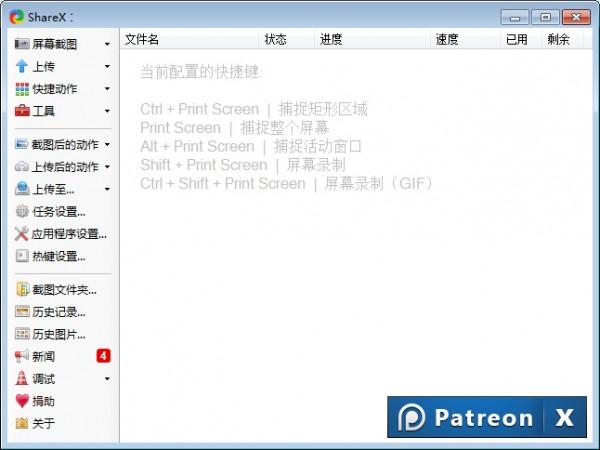Screen dimensions: 600x450
Task: Click the 剩余 column header
Action: 562,39
